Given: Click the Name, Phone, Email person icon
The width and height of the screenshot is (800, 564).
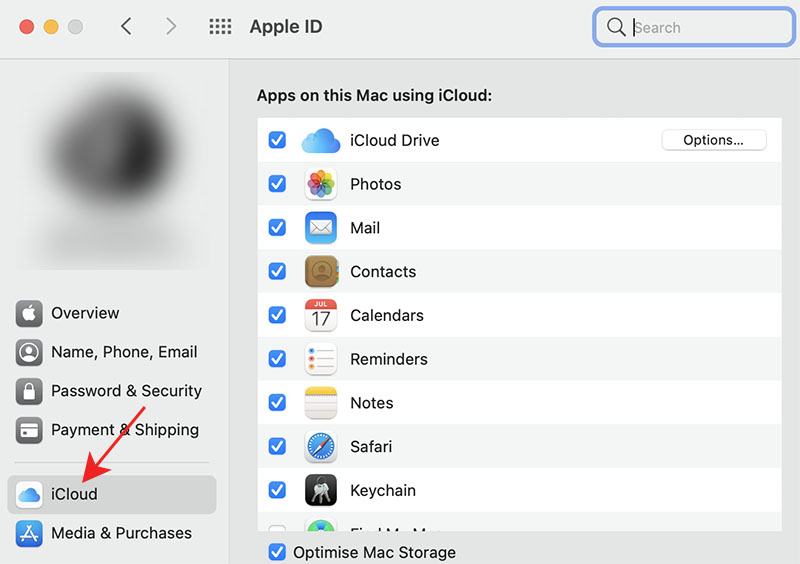Looking at the screenshot, I should (29, 352).
